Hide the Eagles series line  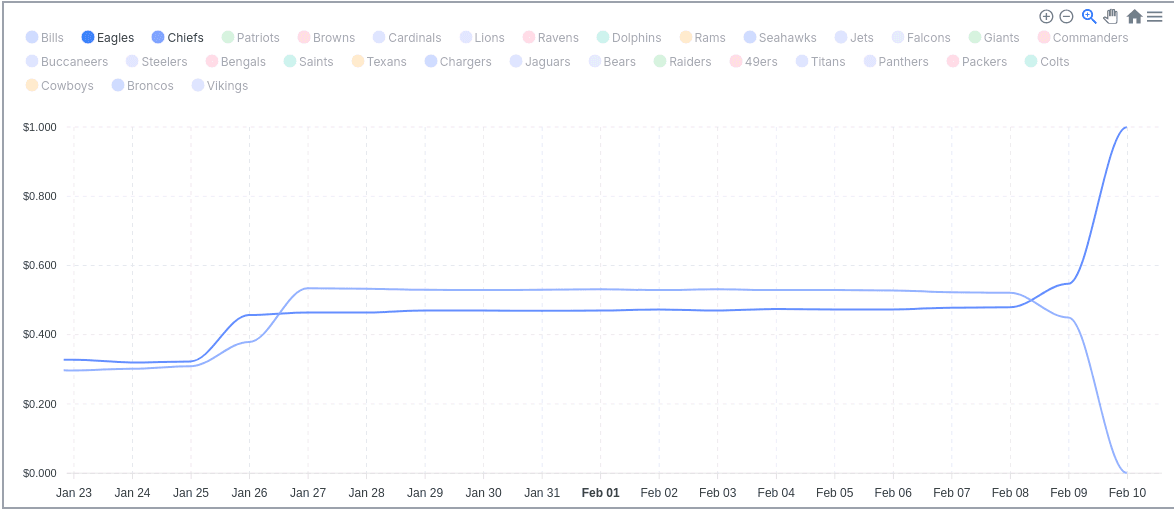(x=108, y=37)
